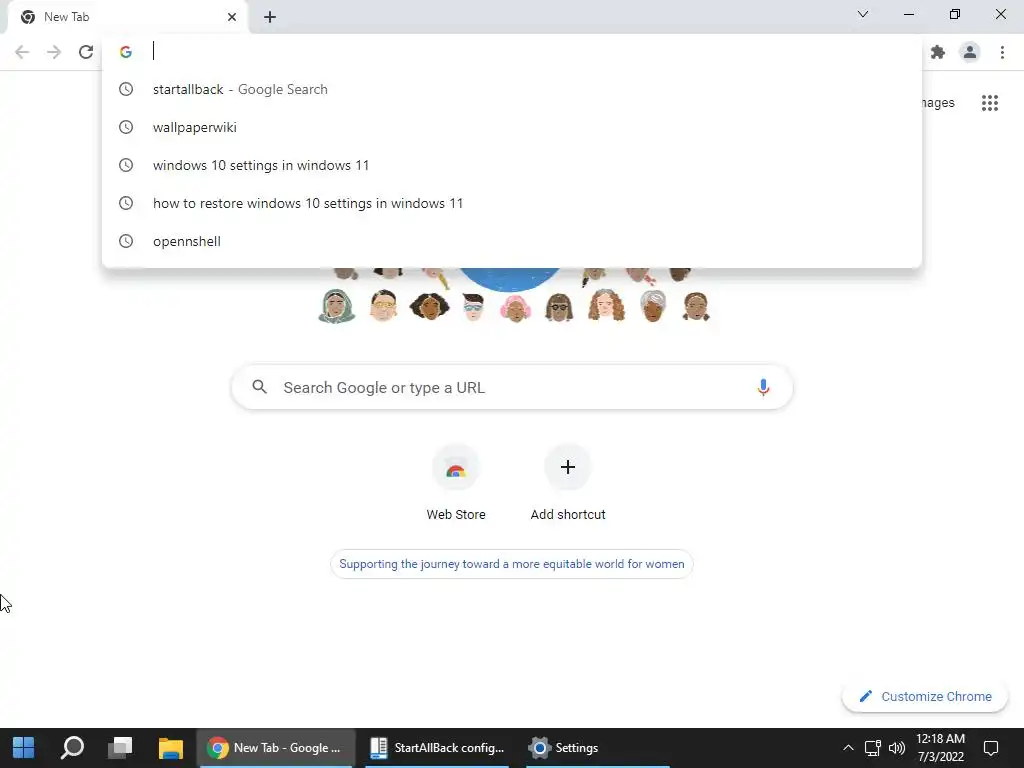Screen dimensions: 1024x768
Task: Open Task View on the taskbar
Action: point(120,748)
